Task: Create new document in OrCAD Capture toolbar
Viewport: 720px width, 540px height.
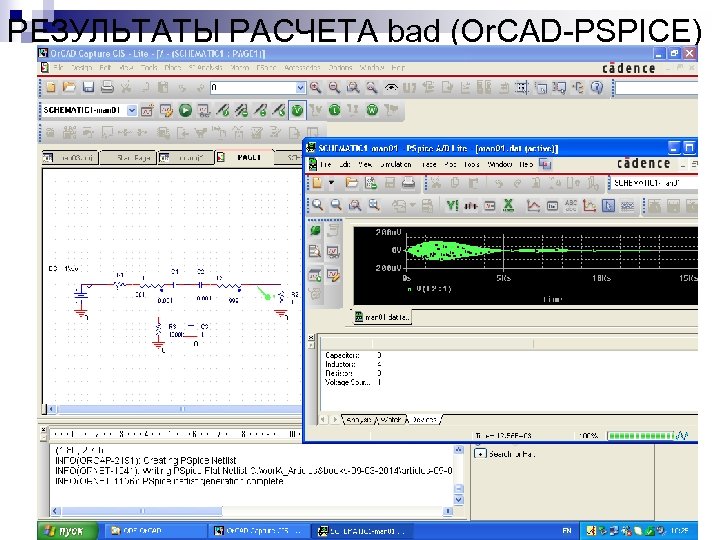Action: (x=51, y=87)
